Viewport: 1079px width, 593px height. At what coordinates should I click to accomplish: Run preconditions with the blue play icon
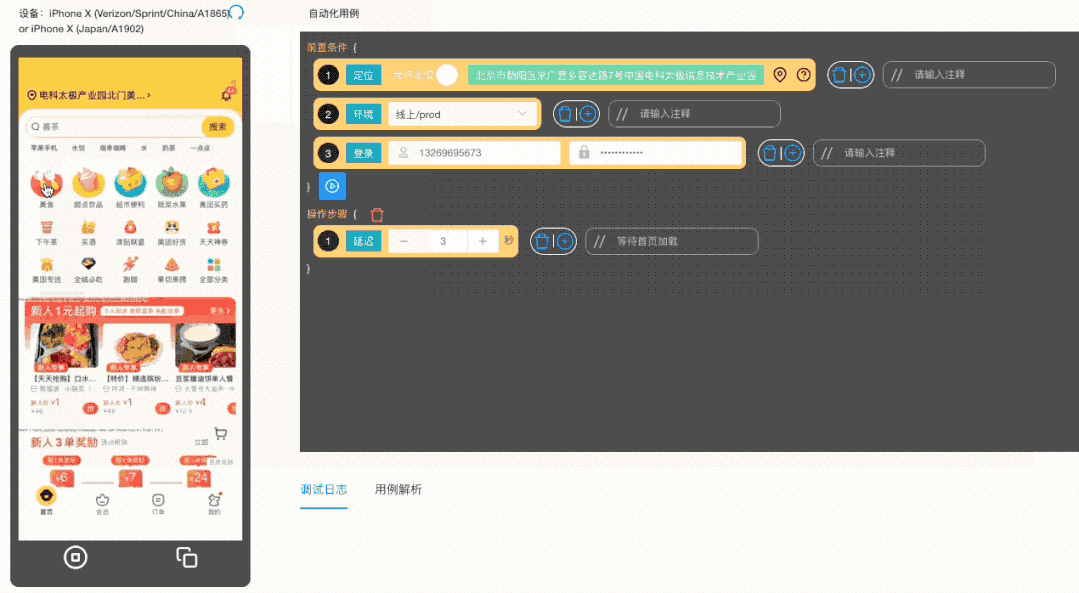pyautogui.click(x=331, y=186)
